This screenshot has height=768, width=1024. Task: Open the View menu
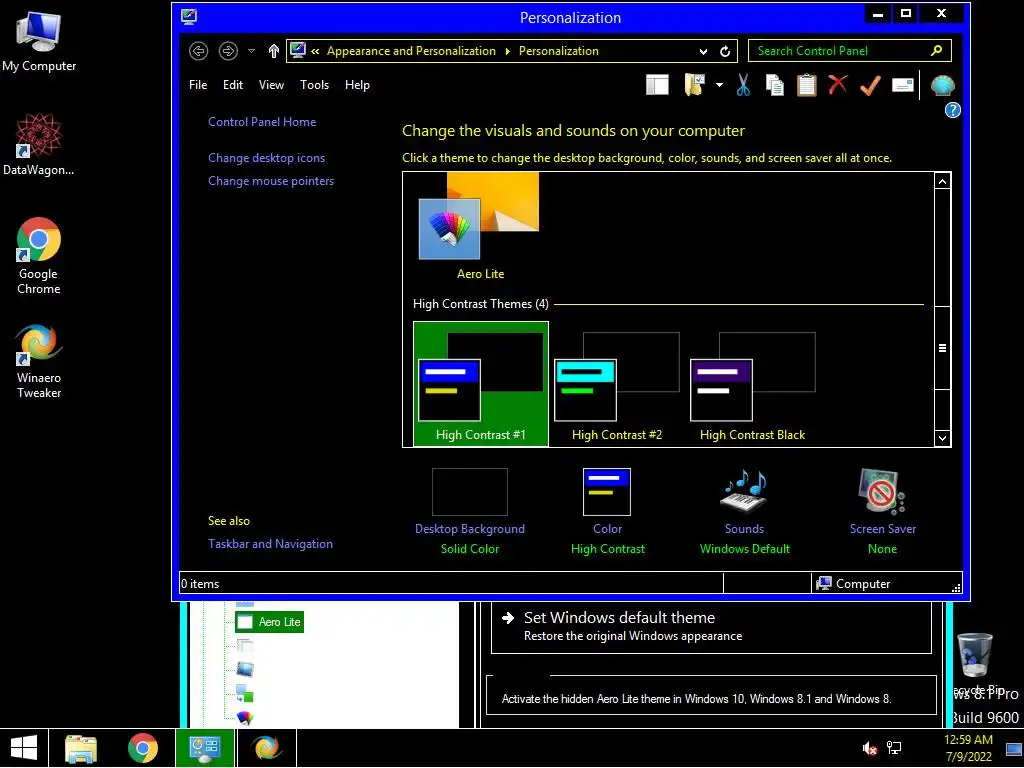271,85
